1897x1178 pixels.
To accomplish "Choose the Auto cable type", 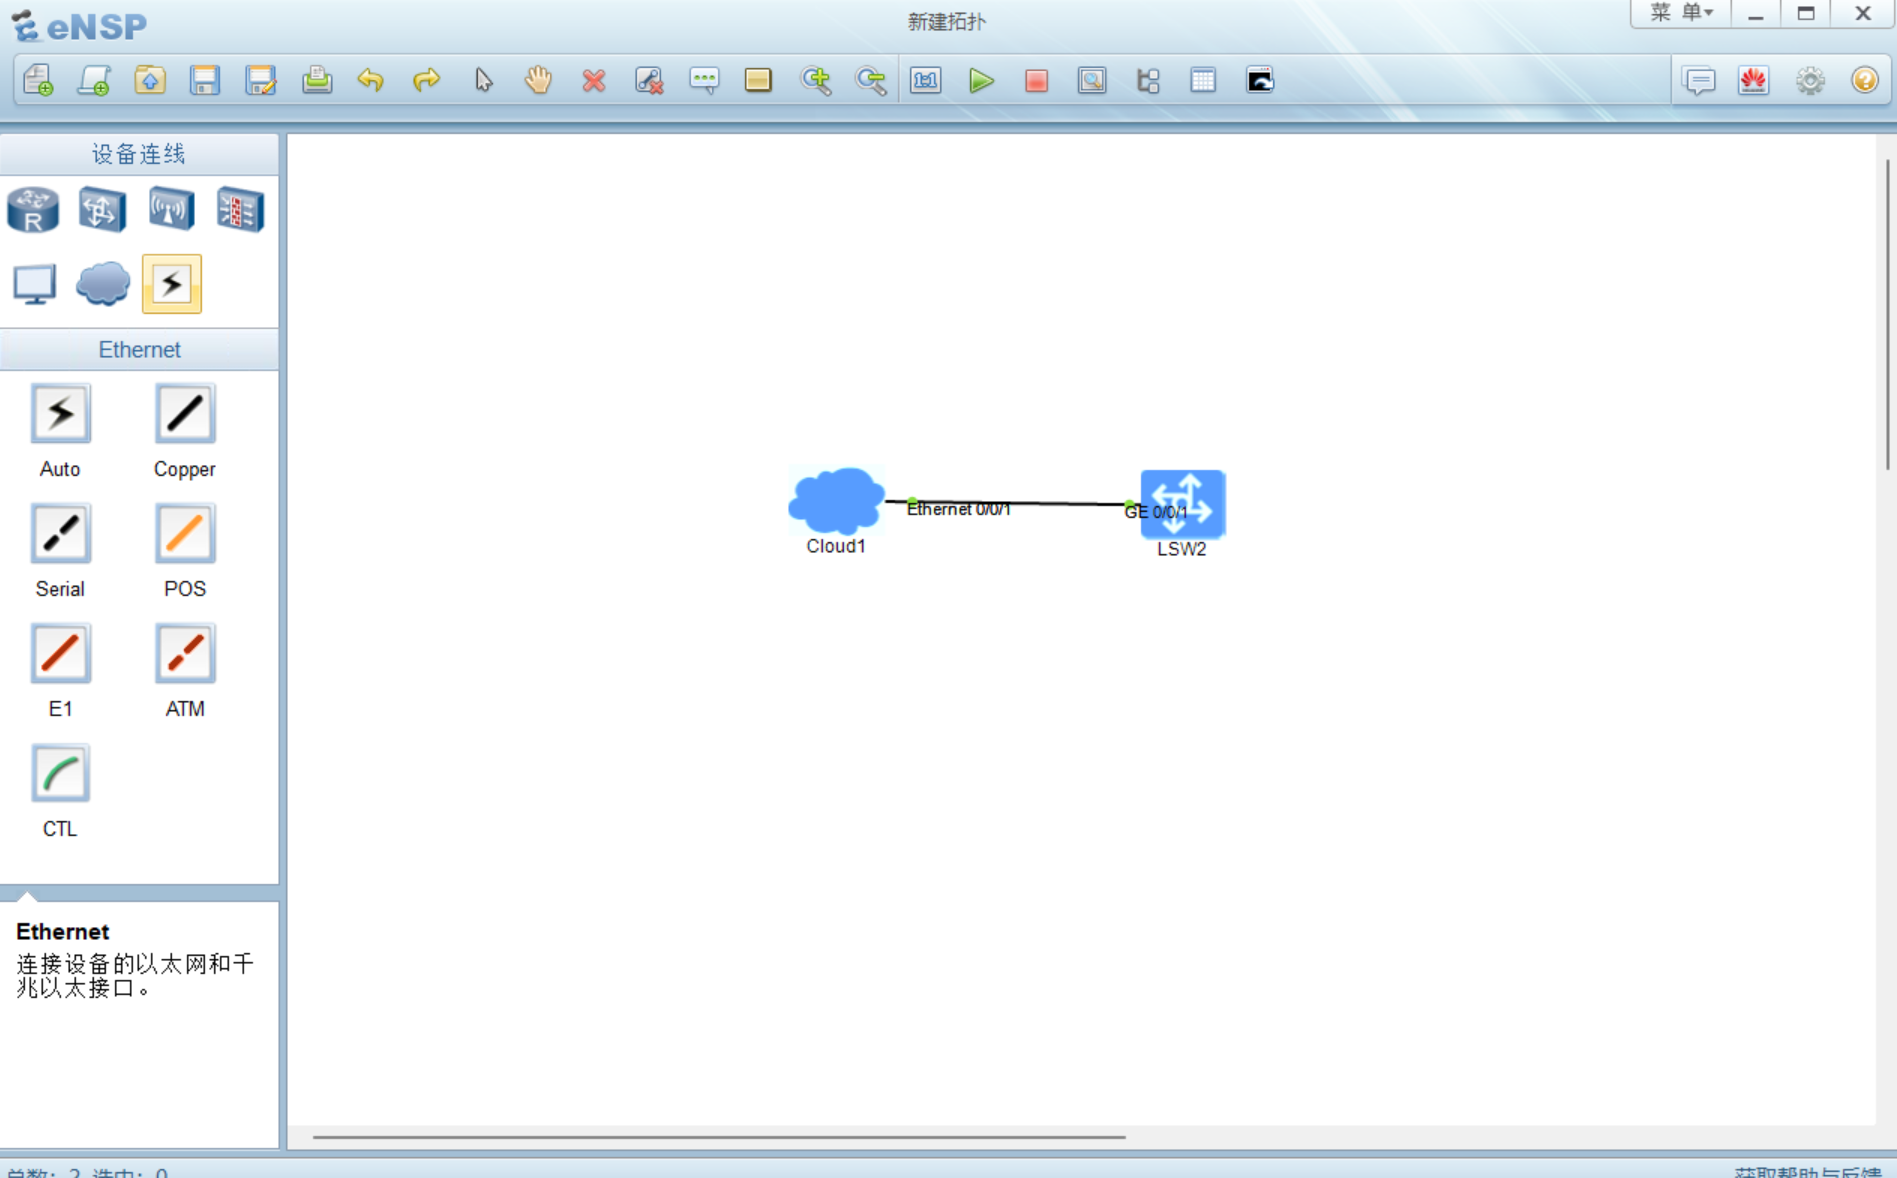I will click(x=60, y=413).
